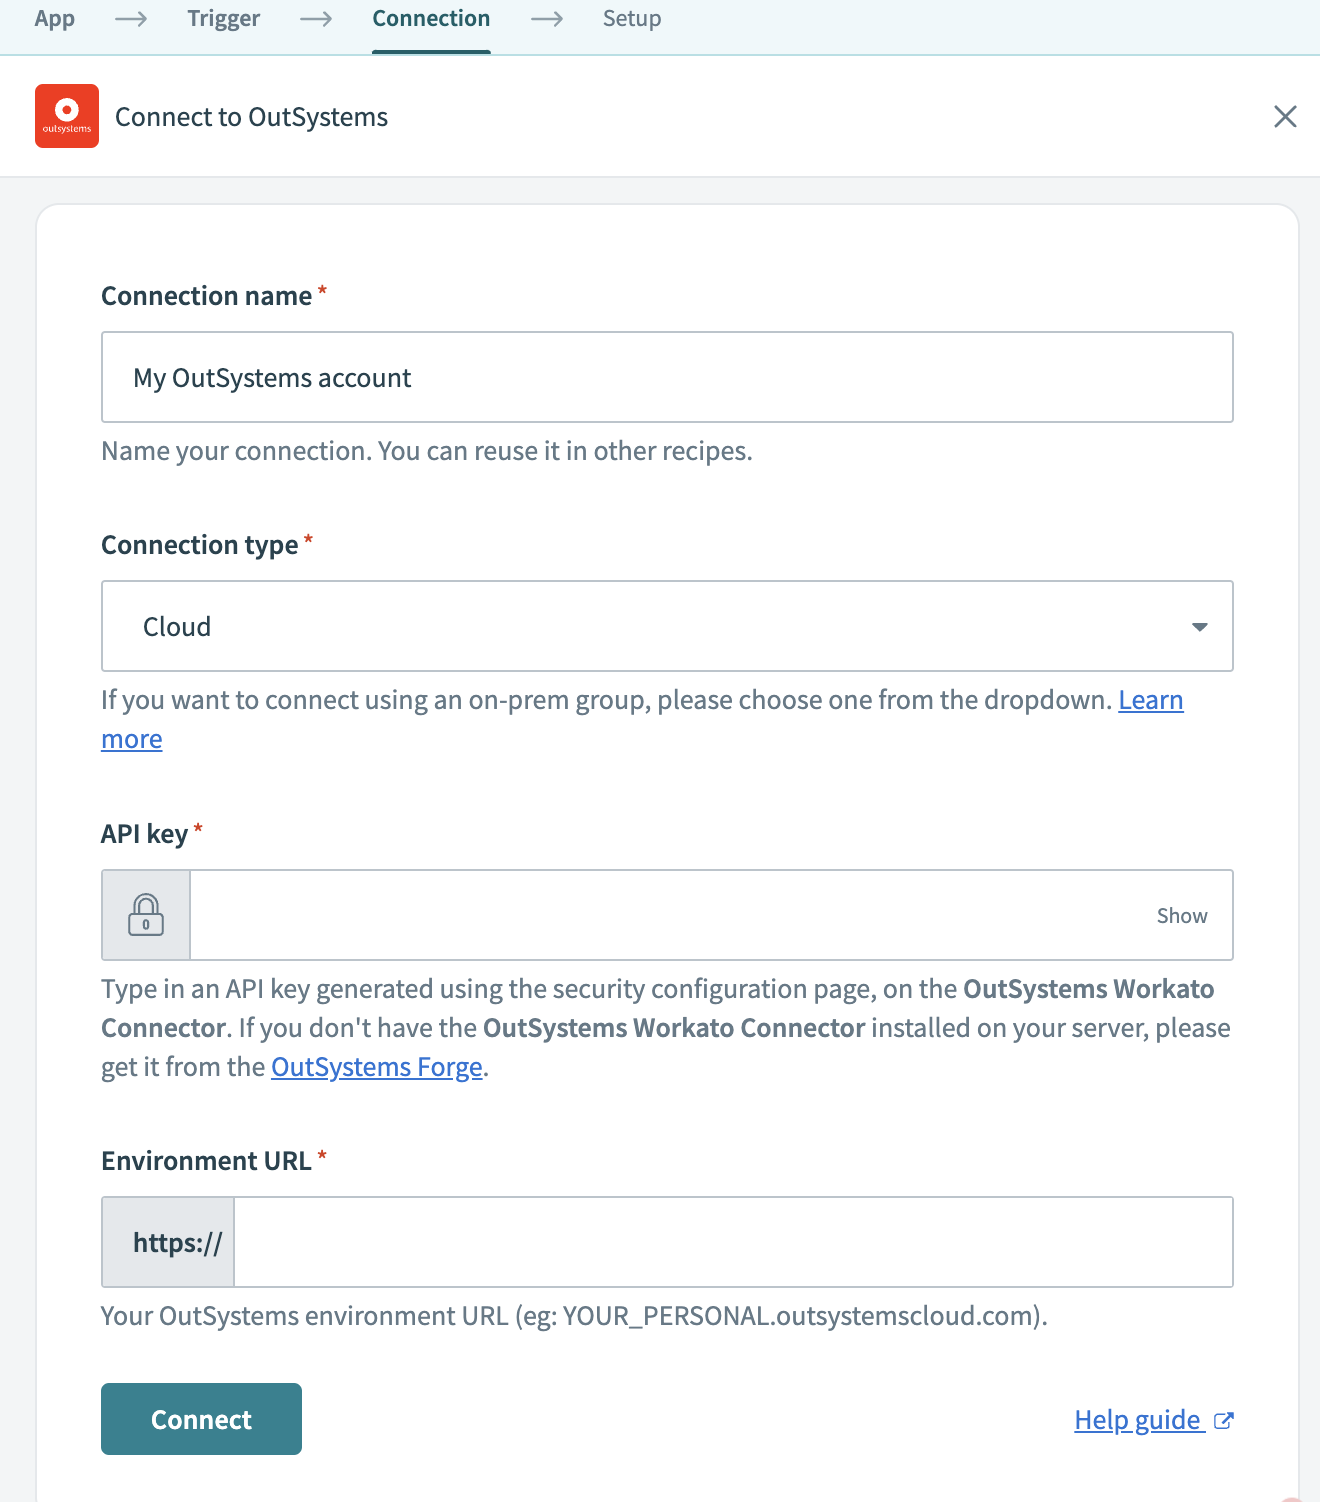Click the arrow between Trigger and Connection
The height and width of the screenshot is (1502, 1320).
click(x=316, y=19)
